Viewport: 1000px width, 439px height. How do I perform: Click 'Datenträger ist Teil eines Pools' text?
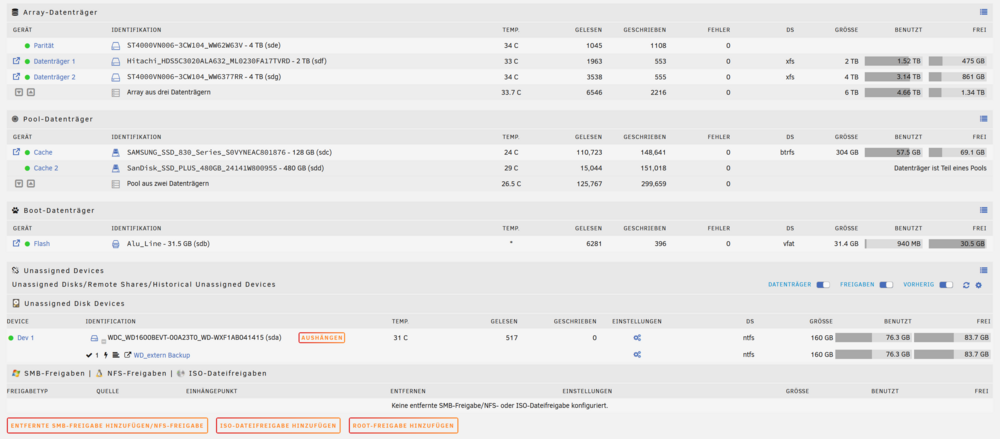click(941, 168)
